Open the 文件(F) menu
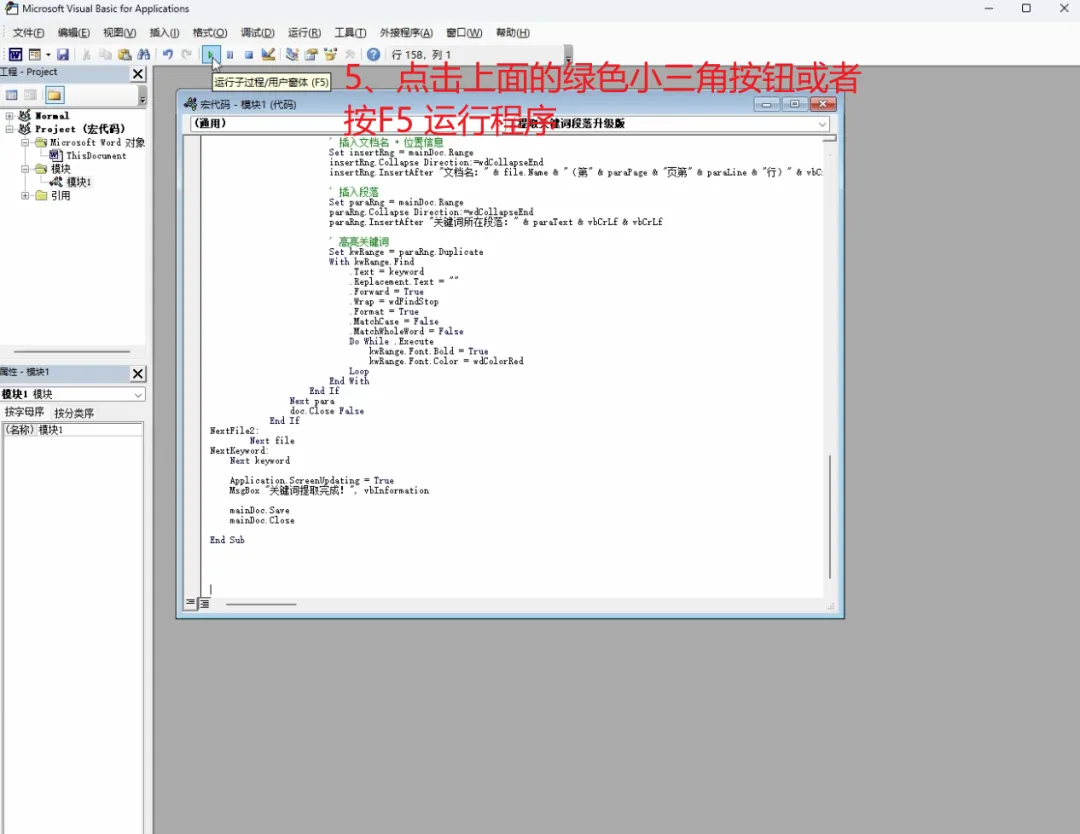The width and height of the screenshot is (1080, 834). click(x=28, y=32)
